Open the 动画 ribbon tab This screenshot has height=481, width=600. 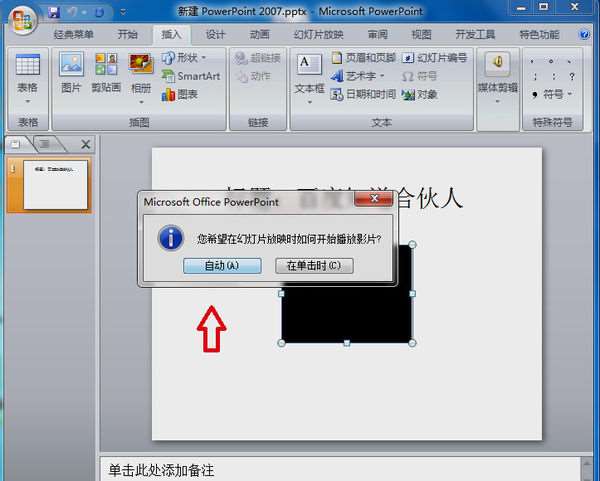click(x=259, y=35)
